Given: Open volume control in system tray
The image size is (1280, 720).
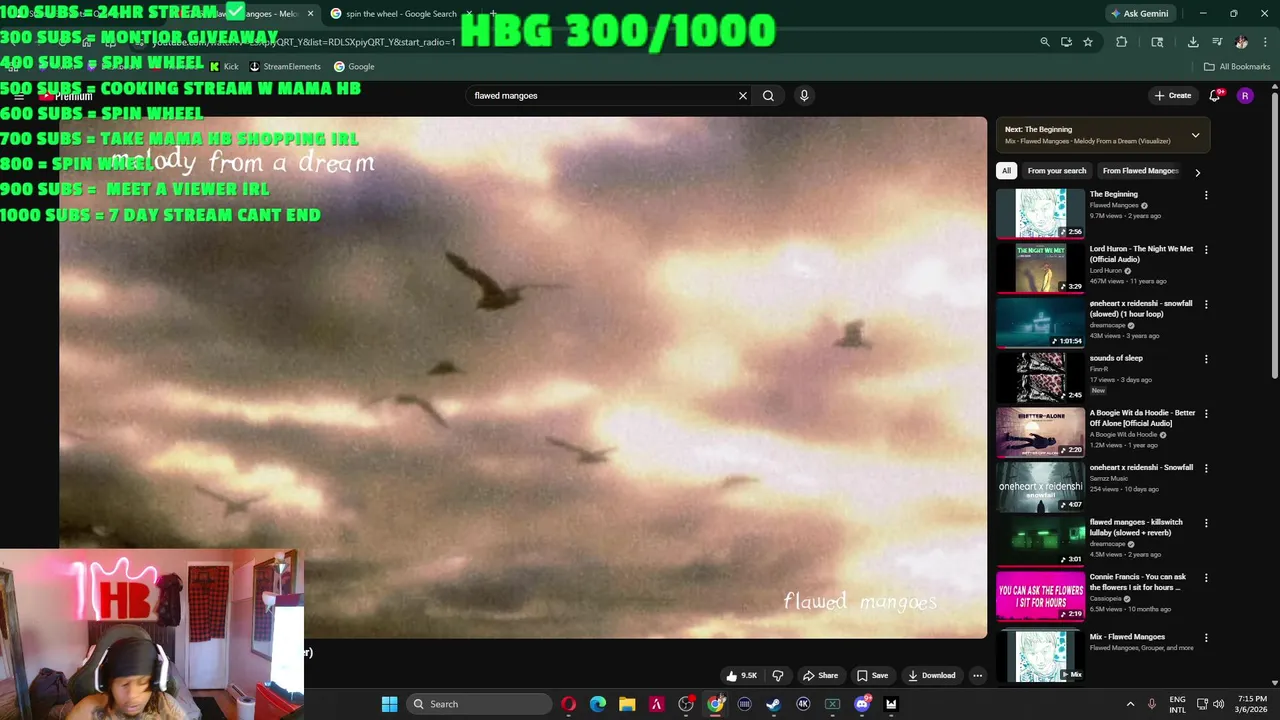Looking at the screenshot, I should click(x=1217, y=704).
